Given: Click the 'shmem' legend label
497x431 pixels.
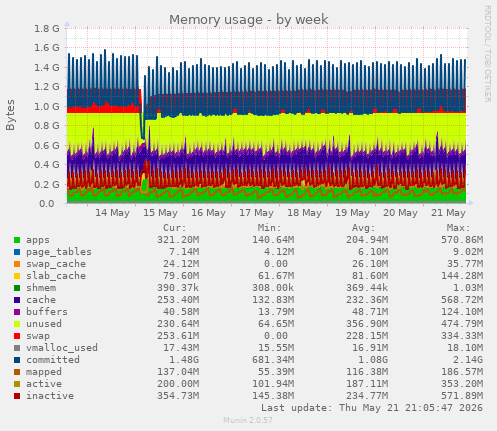Looking at the screenshot, I should pos(41,288).
